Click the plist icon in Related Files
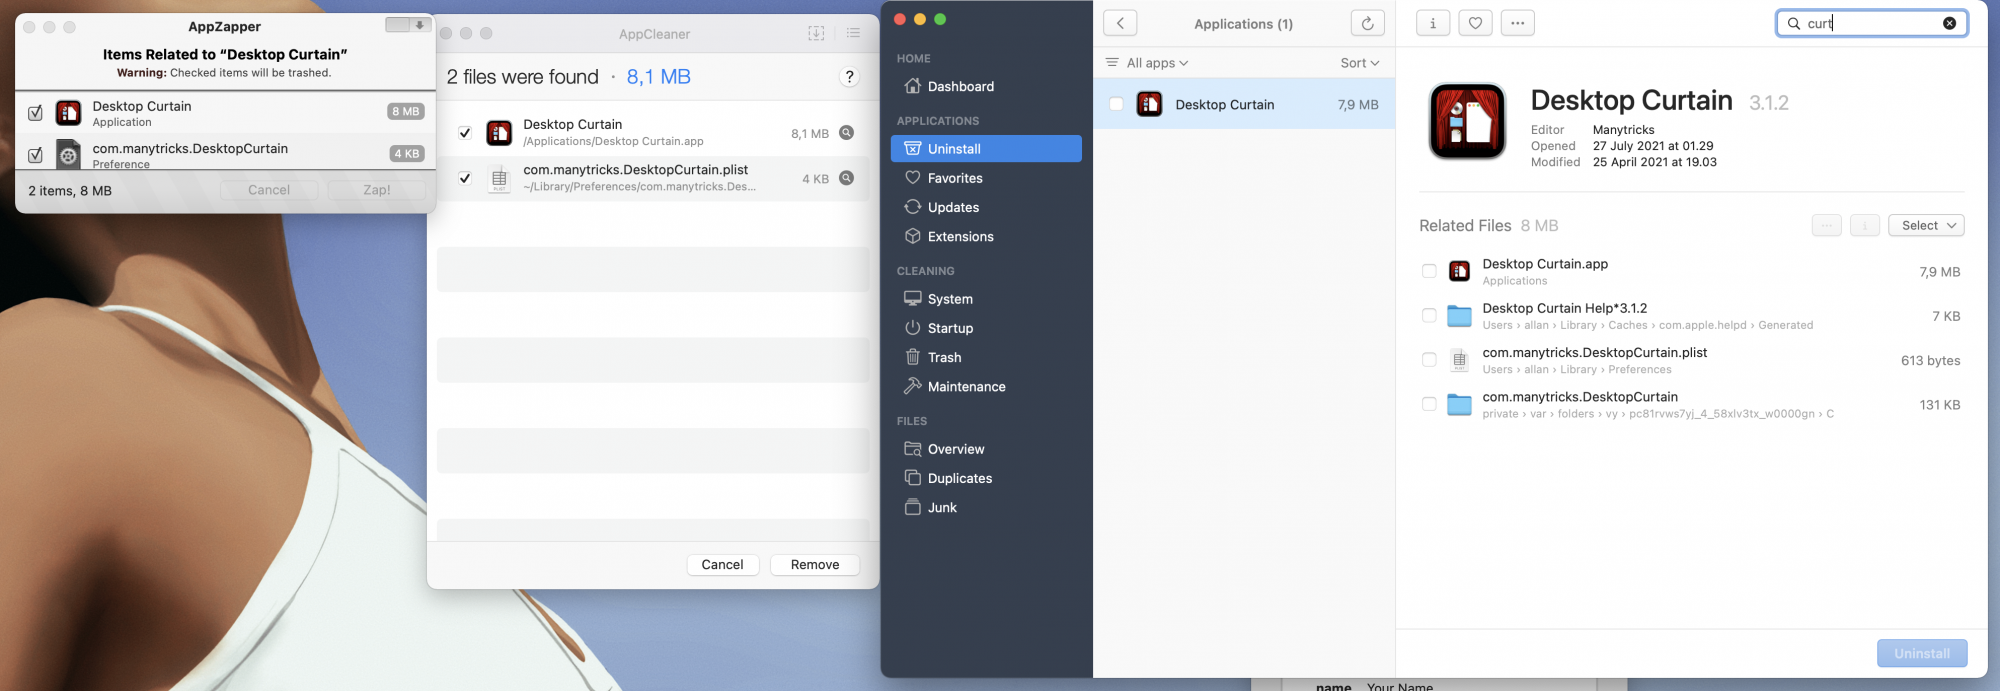Image resolution: width=2000 pixels, height=691 pixels. (x=1460, y=360)
